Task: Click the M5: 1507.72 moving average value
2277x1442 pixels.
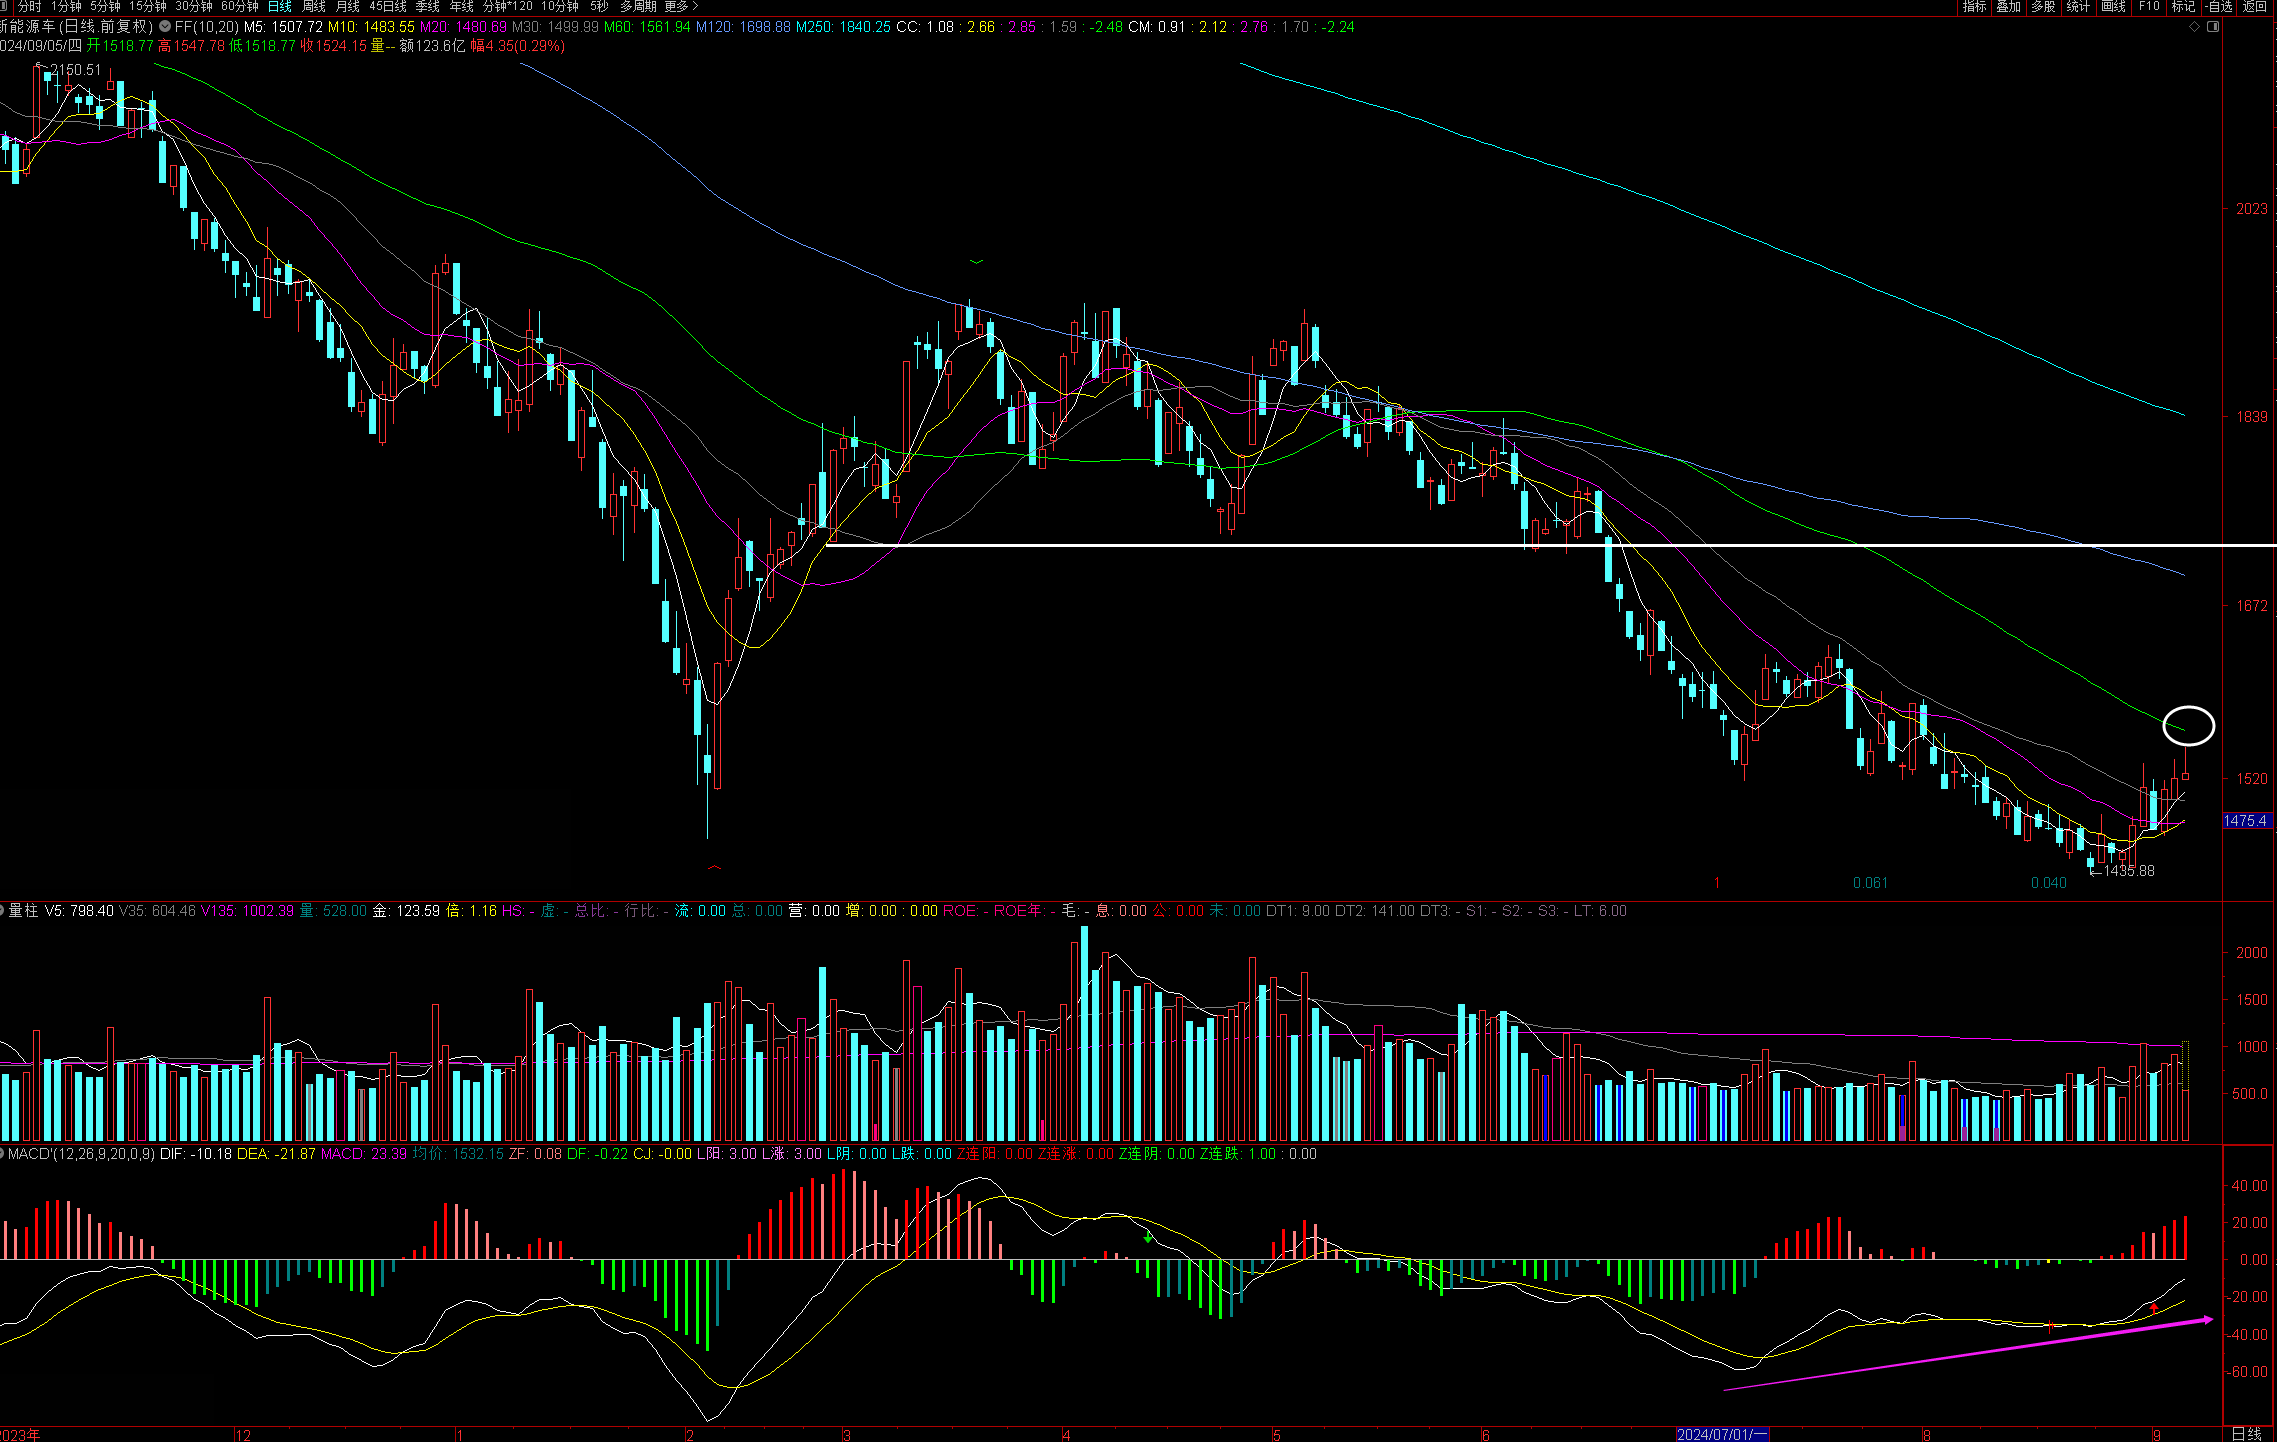Action: 283,27
